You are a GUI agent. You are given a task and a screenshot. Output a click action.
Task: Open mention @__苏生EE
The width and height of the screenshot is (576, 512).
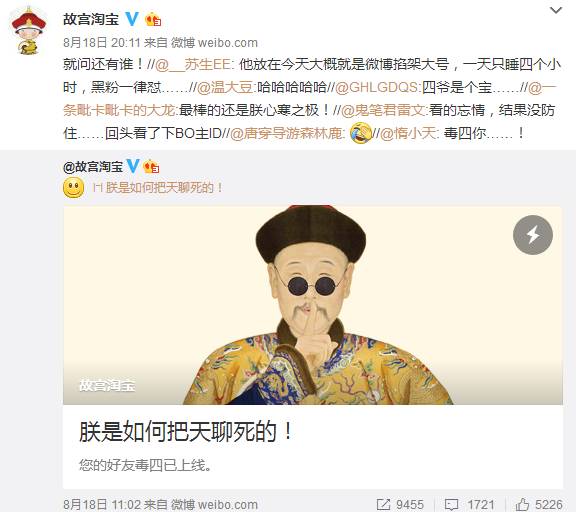pyautogui.click(x=193, y=65)
